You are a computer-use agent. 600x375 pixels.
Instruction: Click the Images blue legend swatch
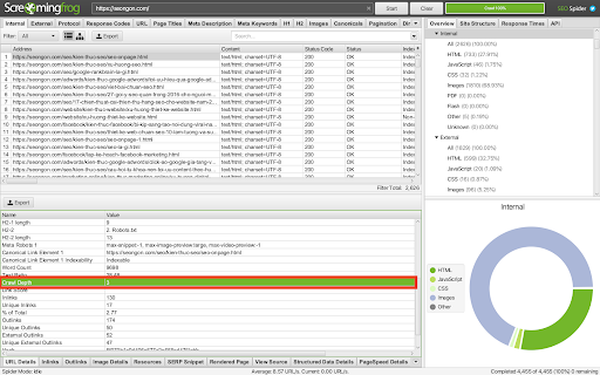[433, 298]
